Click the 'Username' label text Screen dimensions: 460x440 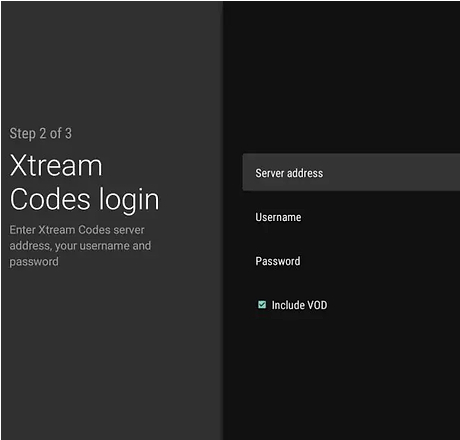[278, 217]
